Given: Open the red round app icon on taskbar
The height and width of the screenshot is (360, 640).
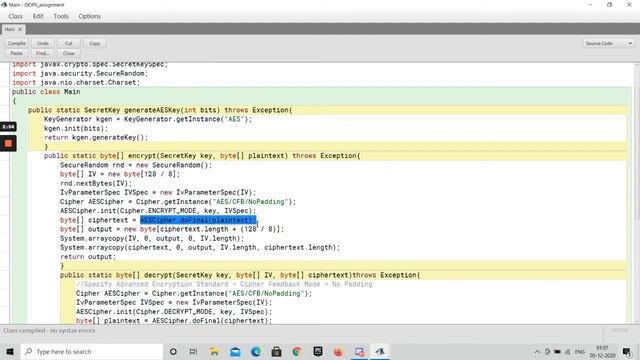Looking at the screenshot, I should click(x=338, y=351).
